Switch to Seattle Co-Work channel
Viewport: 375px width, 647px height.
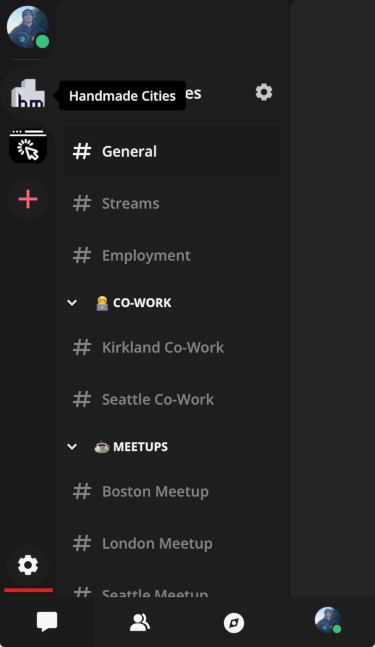pyautogui.click(x=172, y=399)
